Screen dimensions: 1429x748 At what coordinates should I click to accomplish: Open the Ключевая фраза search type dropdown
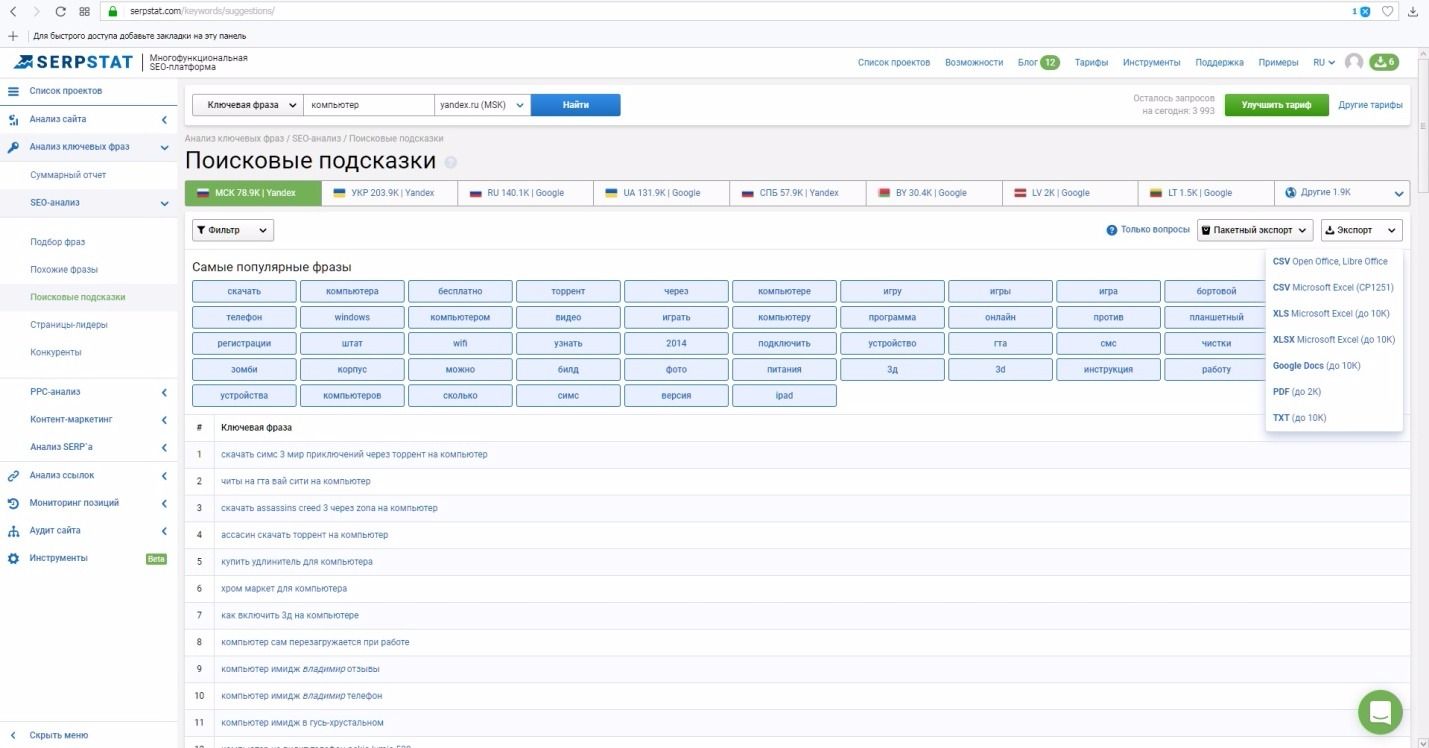point(247,105)
